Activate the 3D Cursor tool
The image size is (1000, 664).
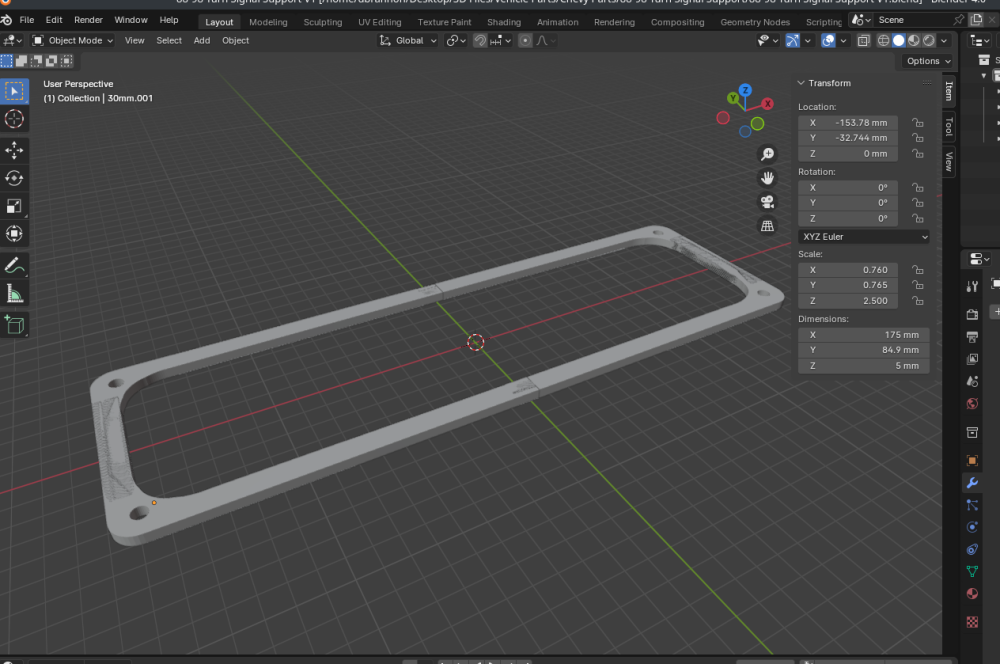14,119
